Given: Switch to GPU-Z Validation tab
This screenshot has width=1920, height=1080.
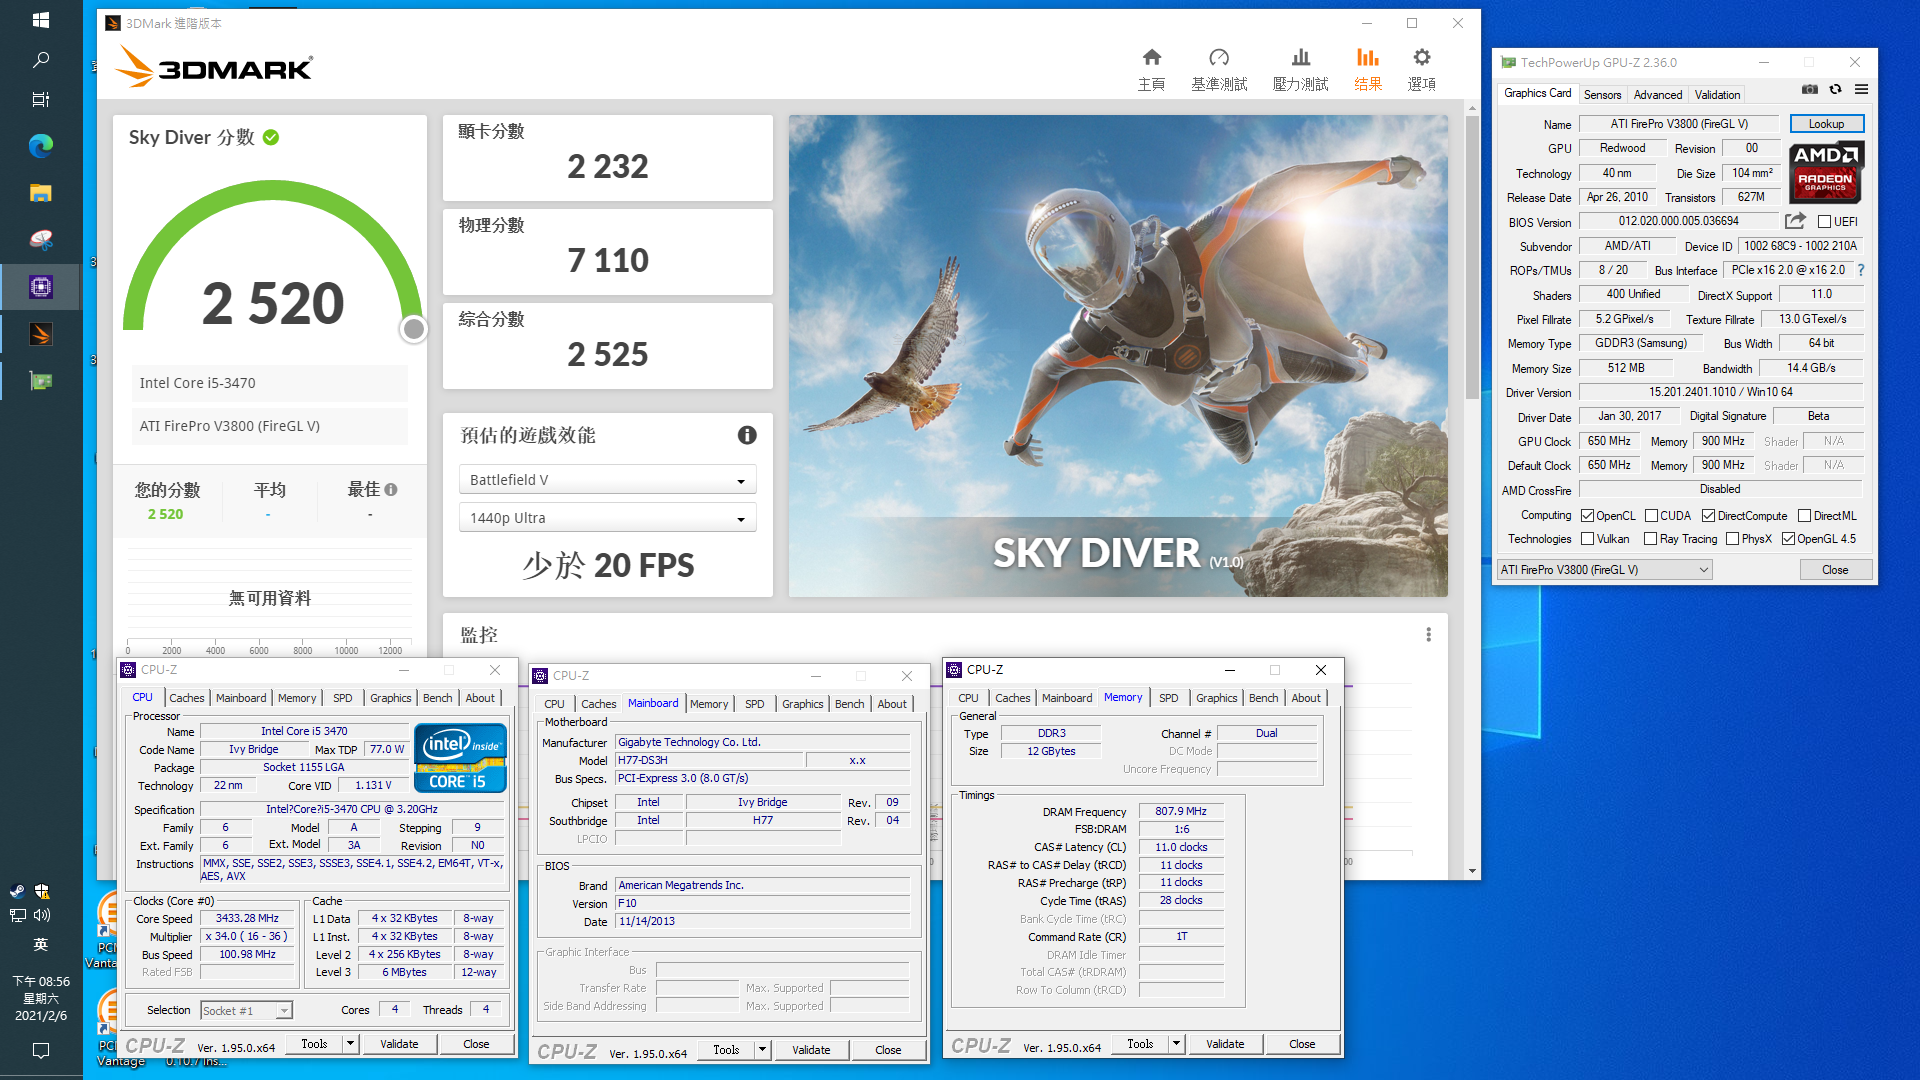Looking at the screenshot, I should 1717,95.
